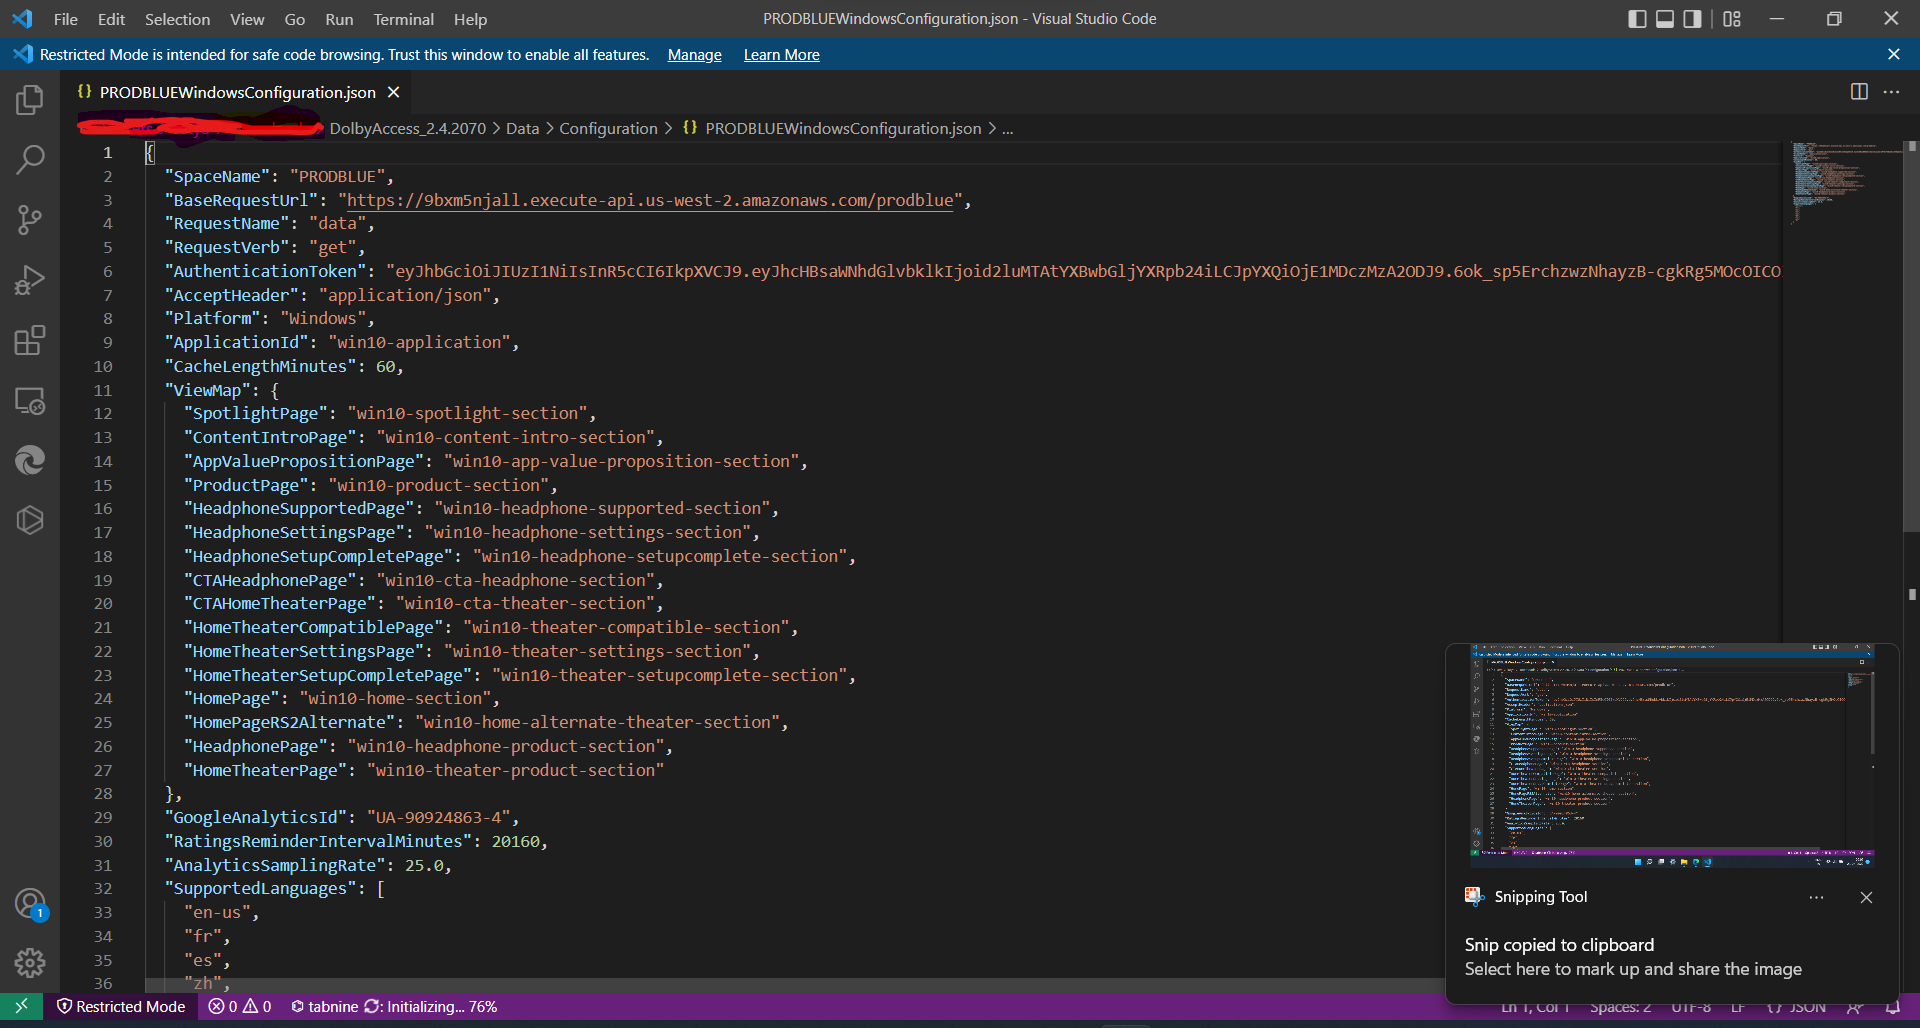Open the Search view in activity bar

click(30, 160)
